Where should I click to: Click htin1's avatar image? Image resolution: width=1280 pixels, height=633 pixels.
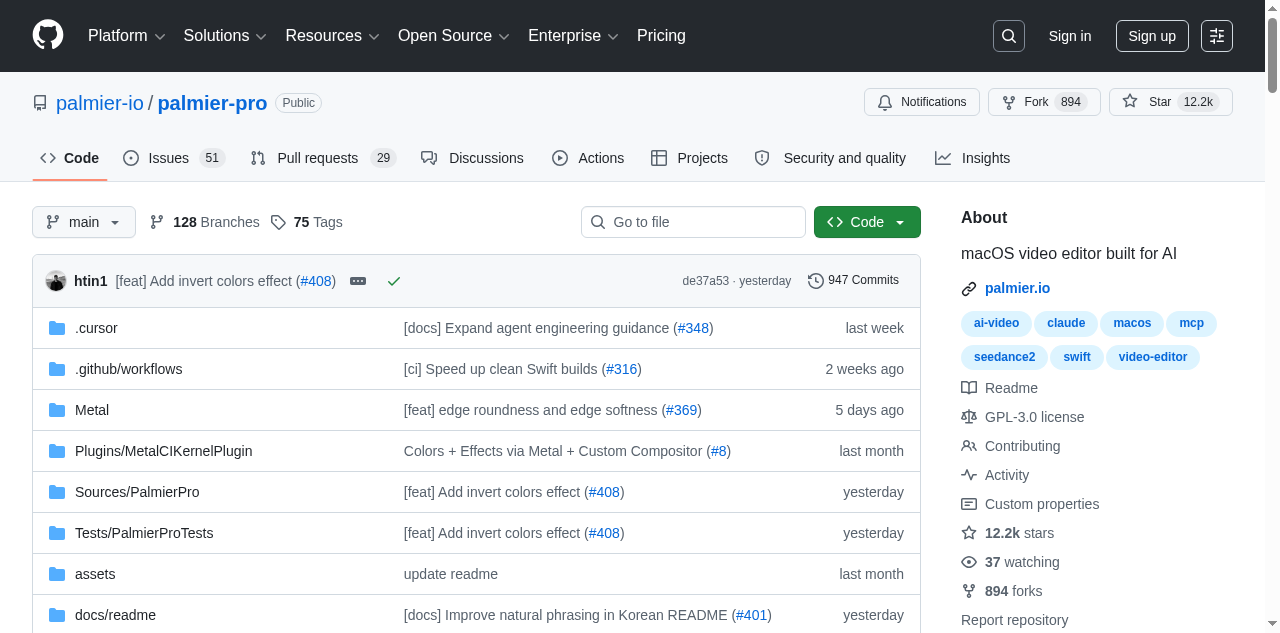(56, 281)
